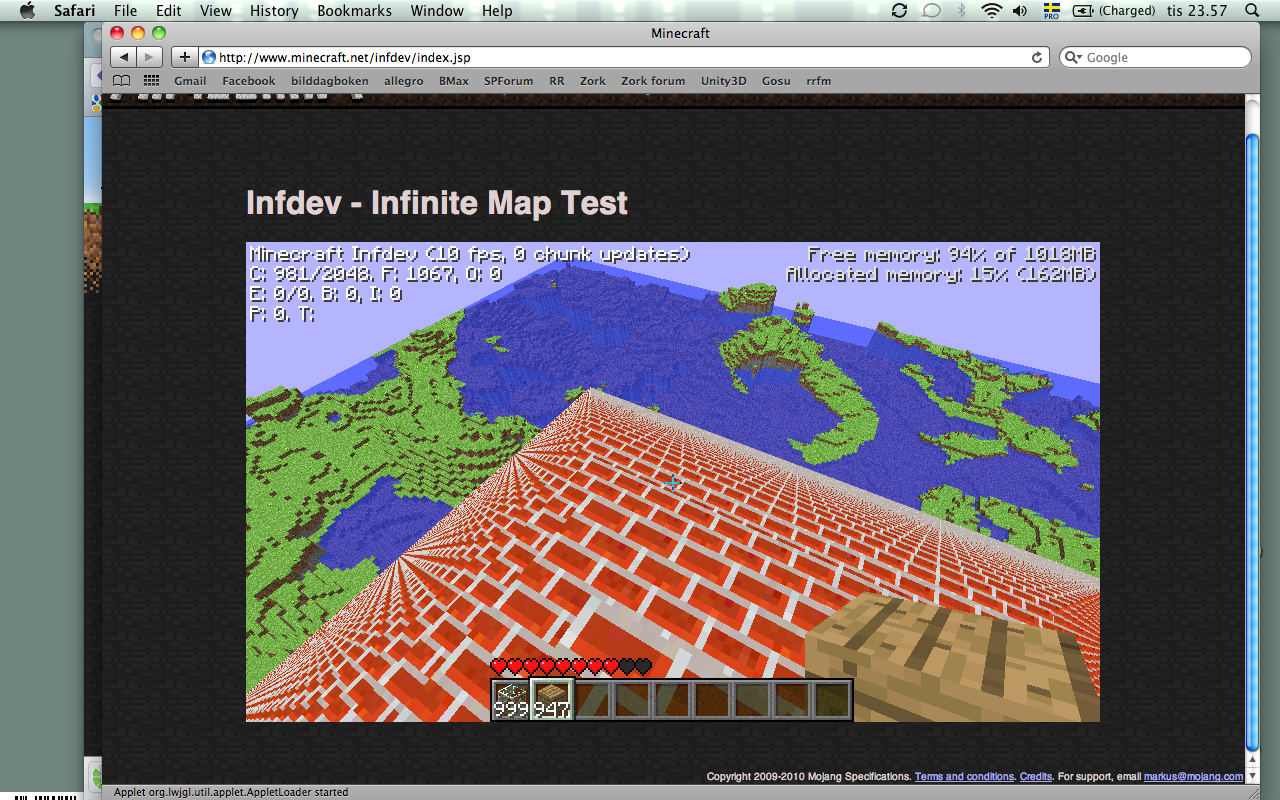Open the Wi-Fi menu bar icon
Image resolution: width=1280 pixels, height=800 pixels.
991,11
